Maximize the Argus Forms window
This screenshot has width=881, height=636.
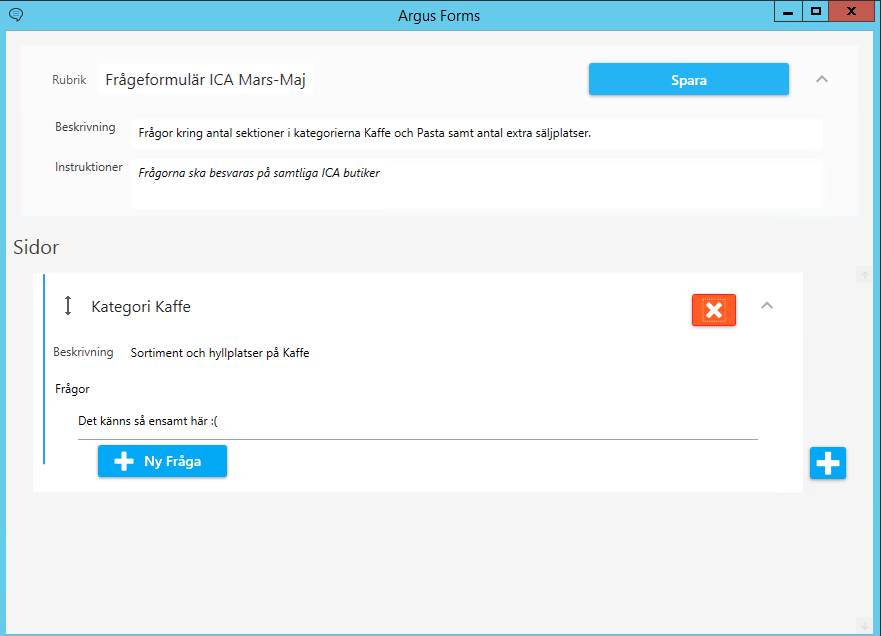click(816, 11)
